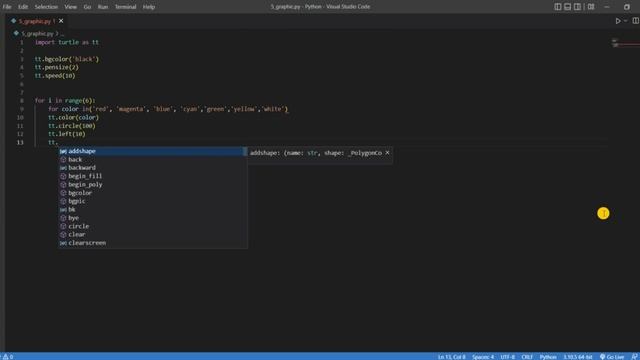Click line number 13 in the gutter
The image size is (640, 360).
click(20, 142)
